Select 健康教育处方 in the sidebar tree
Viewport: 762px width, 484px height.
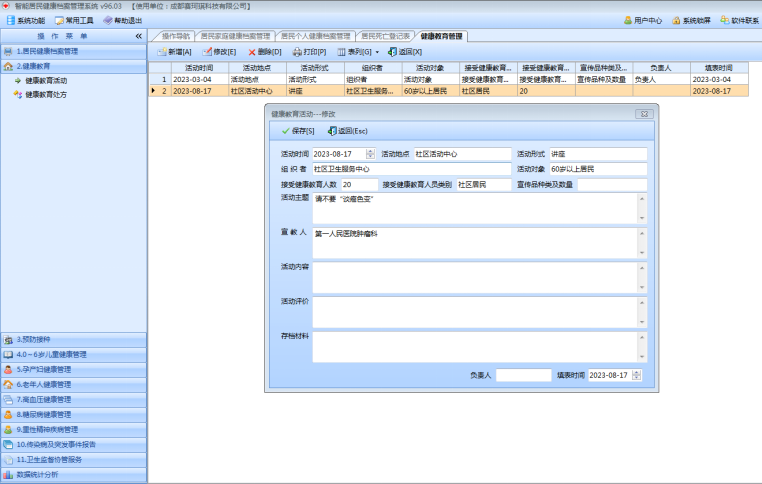tap(46, 94)
